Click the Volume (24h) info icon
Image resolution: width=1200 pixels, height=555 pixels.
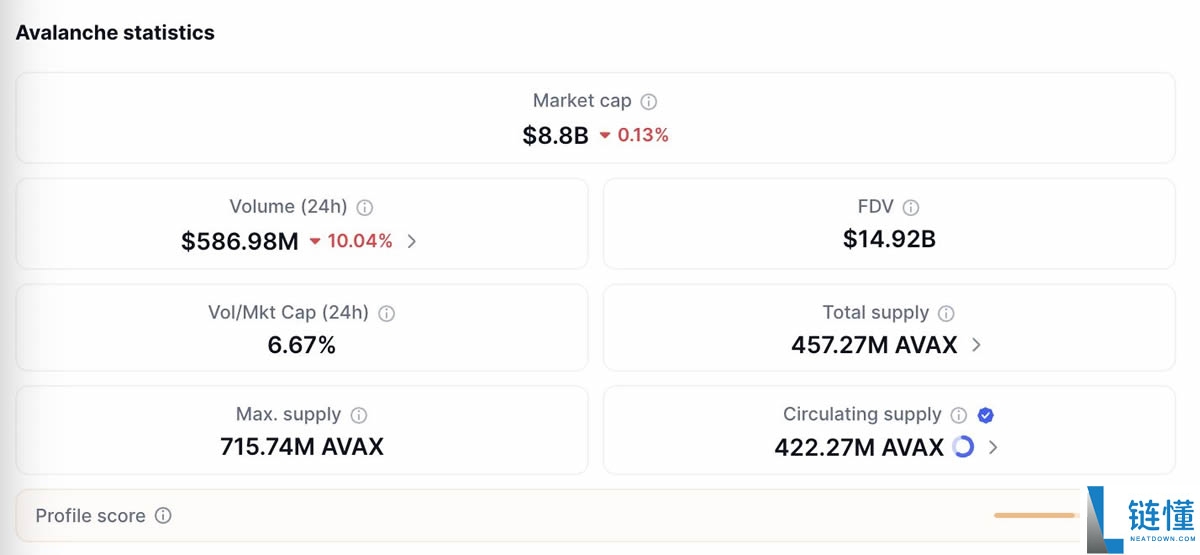click(x=365, y=208)
